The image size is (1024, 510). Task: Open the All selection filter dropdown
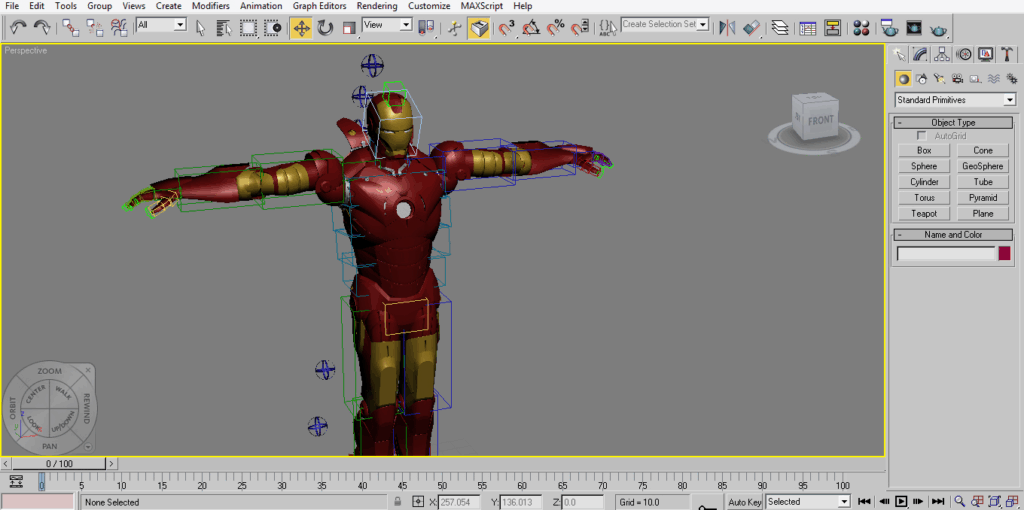pyautogui.click(x=161, y=25)
